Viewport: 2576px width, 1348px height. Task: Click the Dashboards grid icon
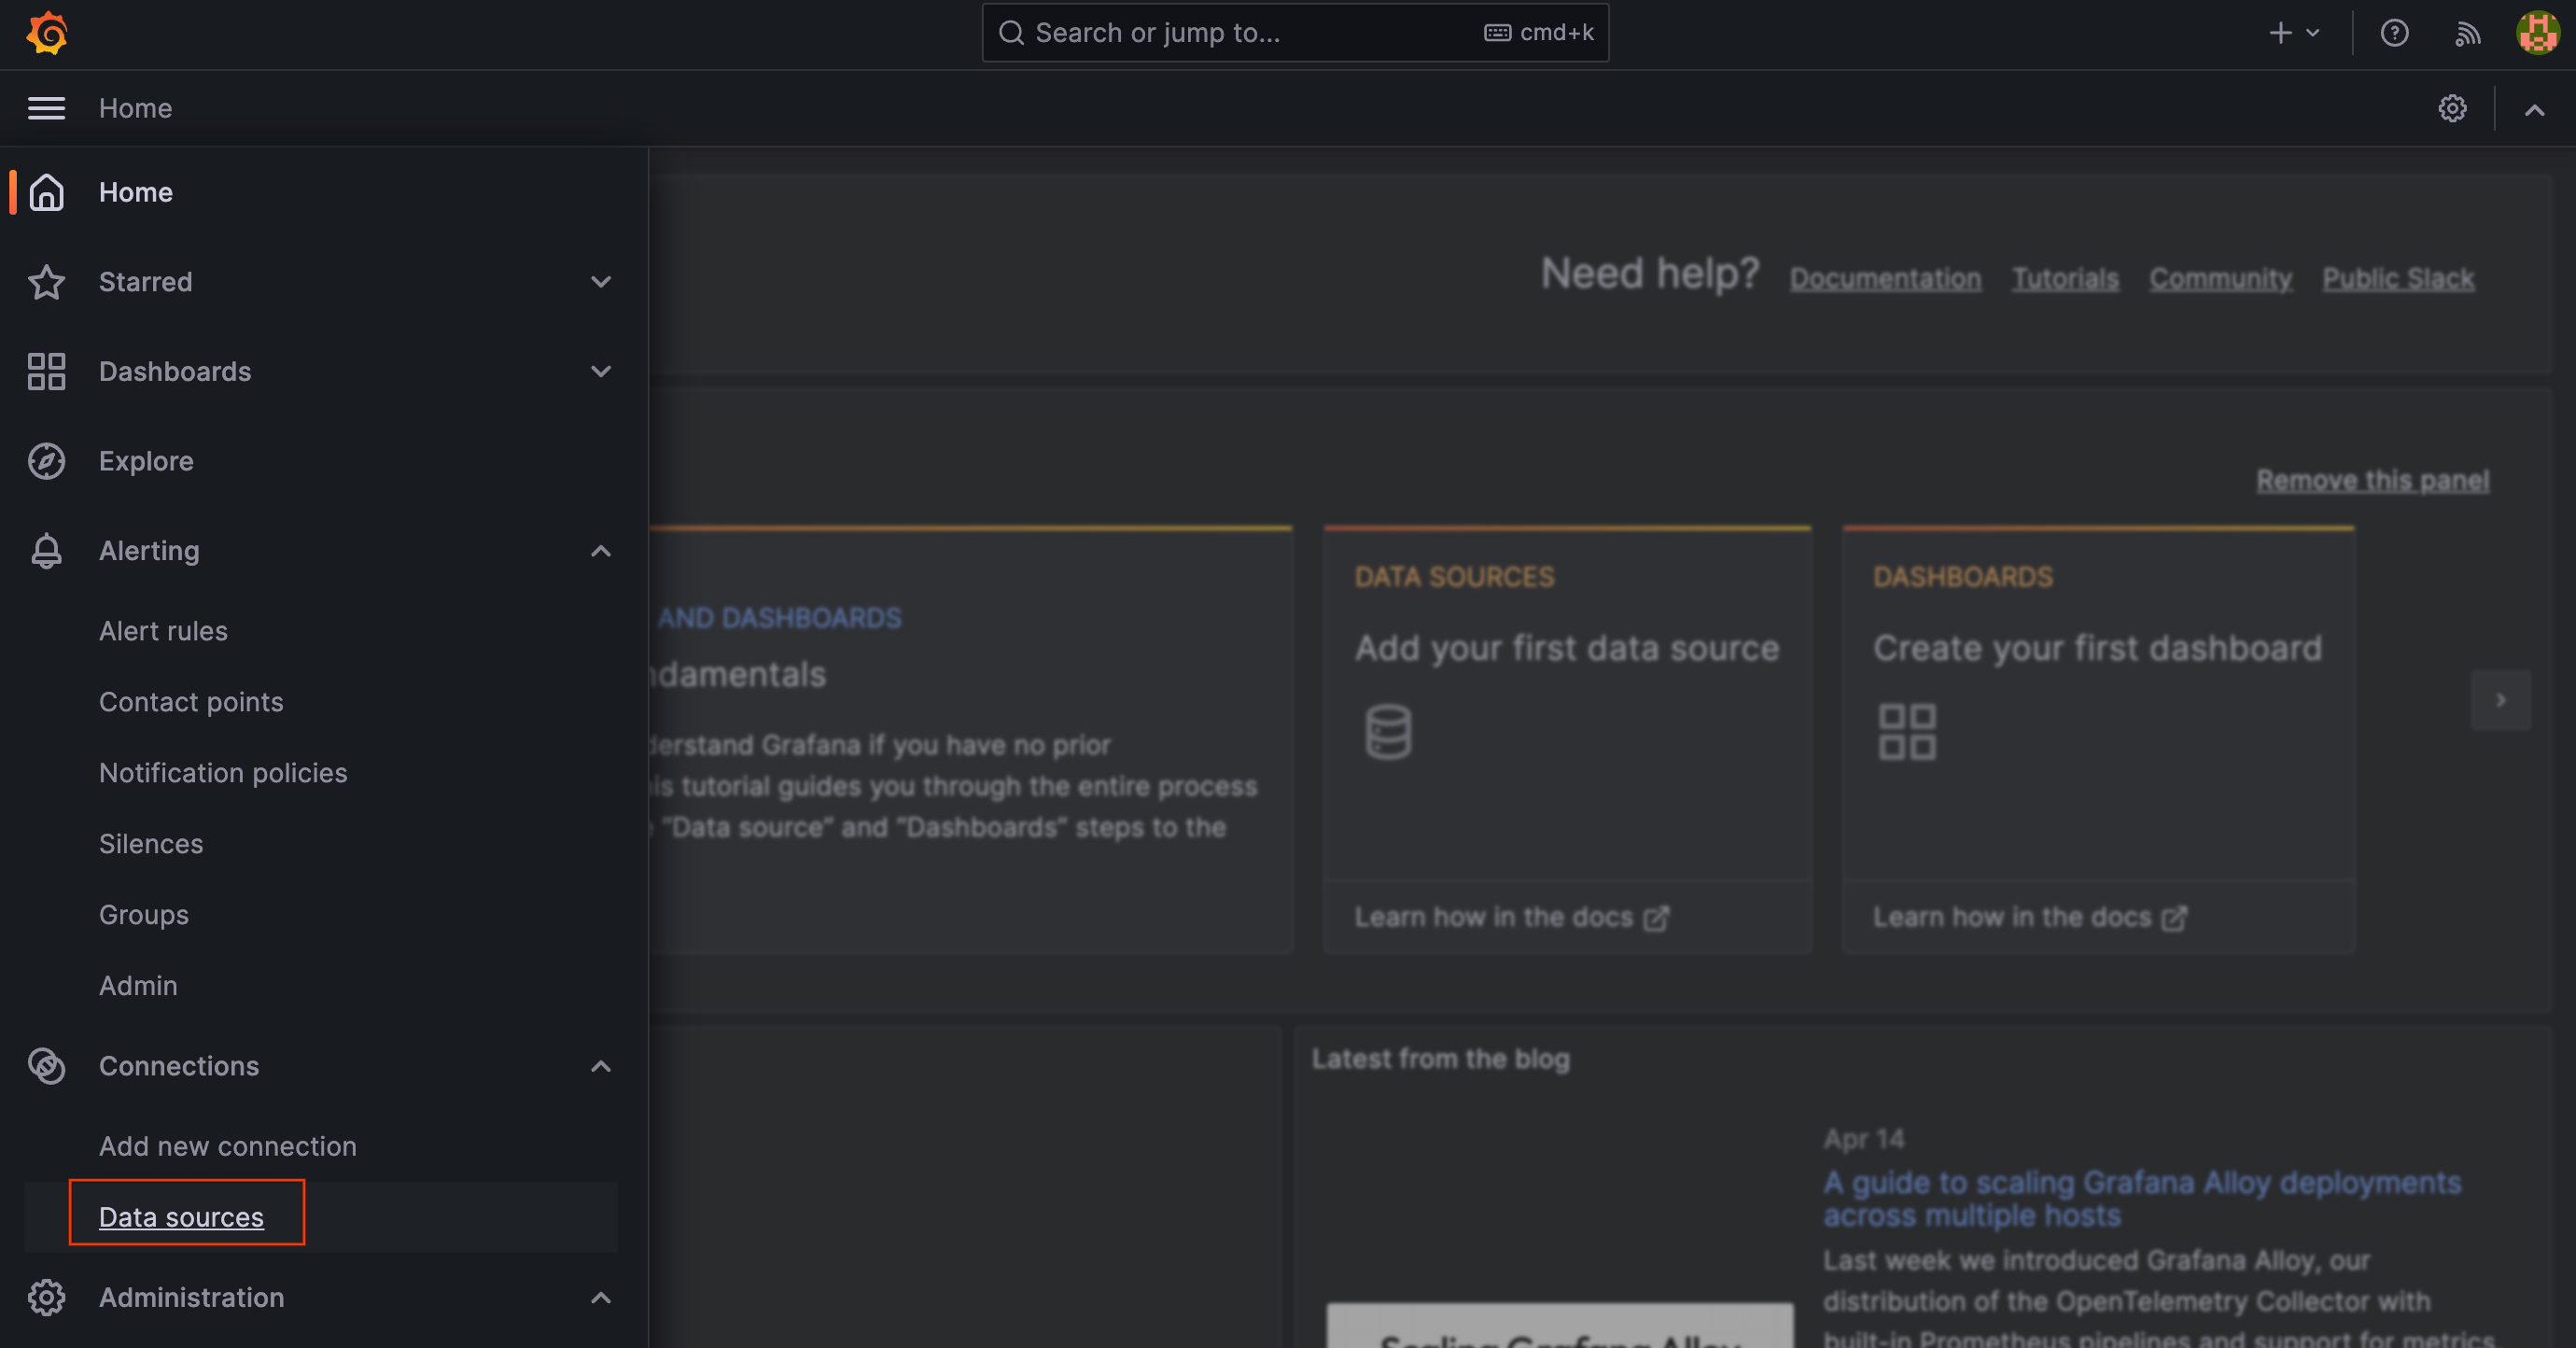point(46,370)
